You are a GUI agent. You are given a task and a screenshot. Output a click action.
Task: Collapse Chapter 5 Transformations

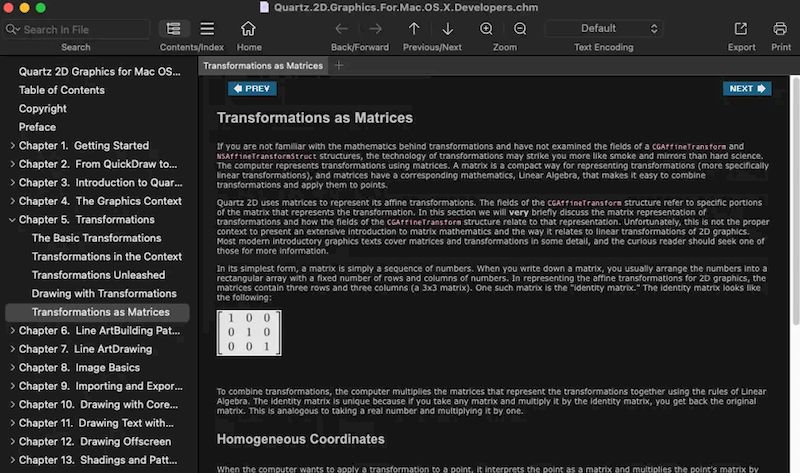click(x=12, y=219)
